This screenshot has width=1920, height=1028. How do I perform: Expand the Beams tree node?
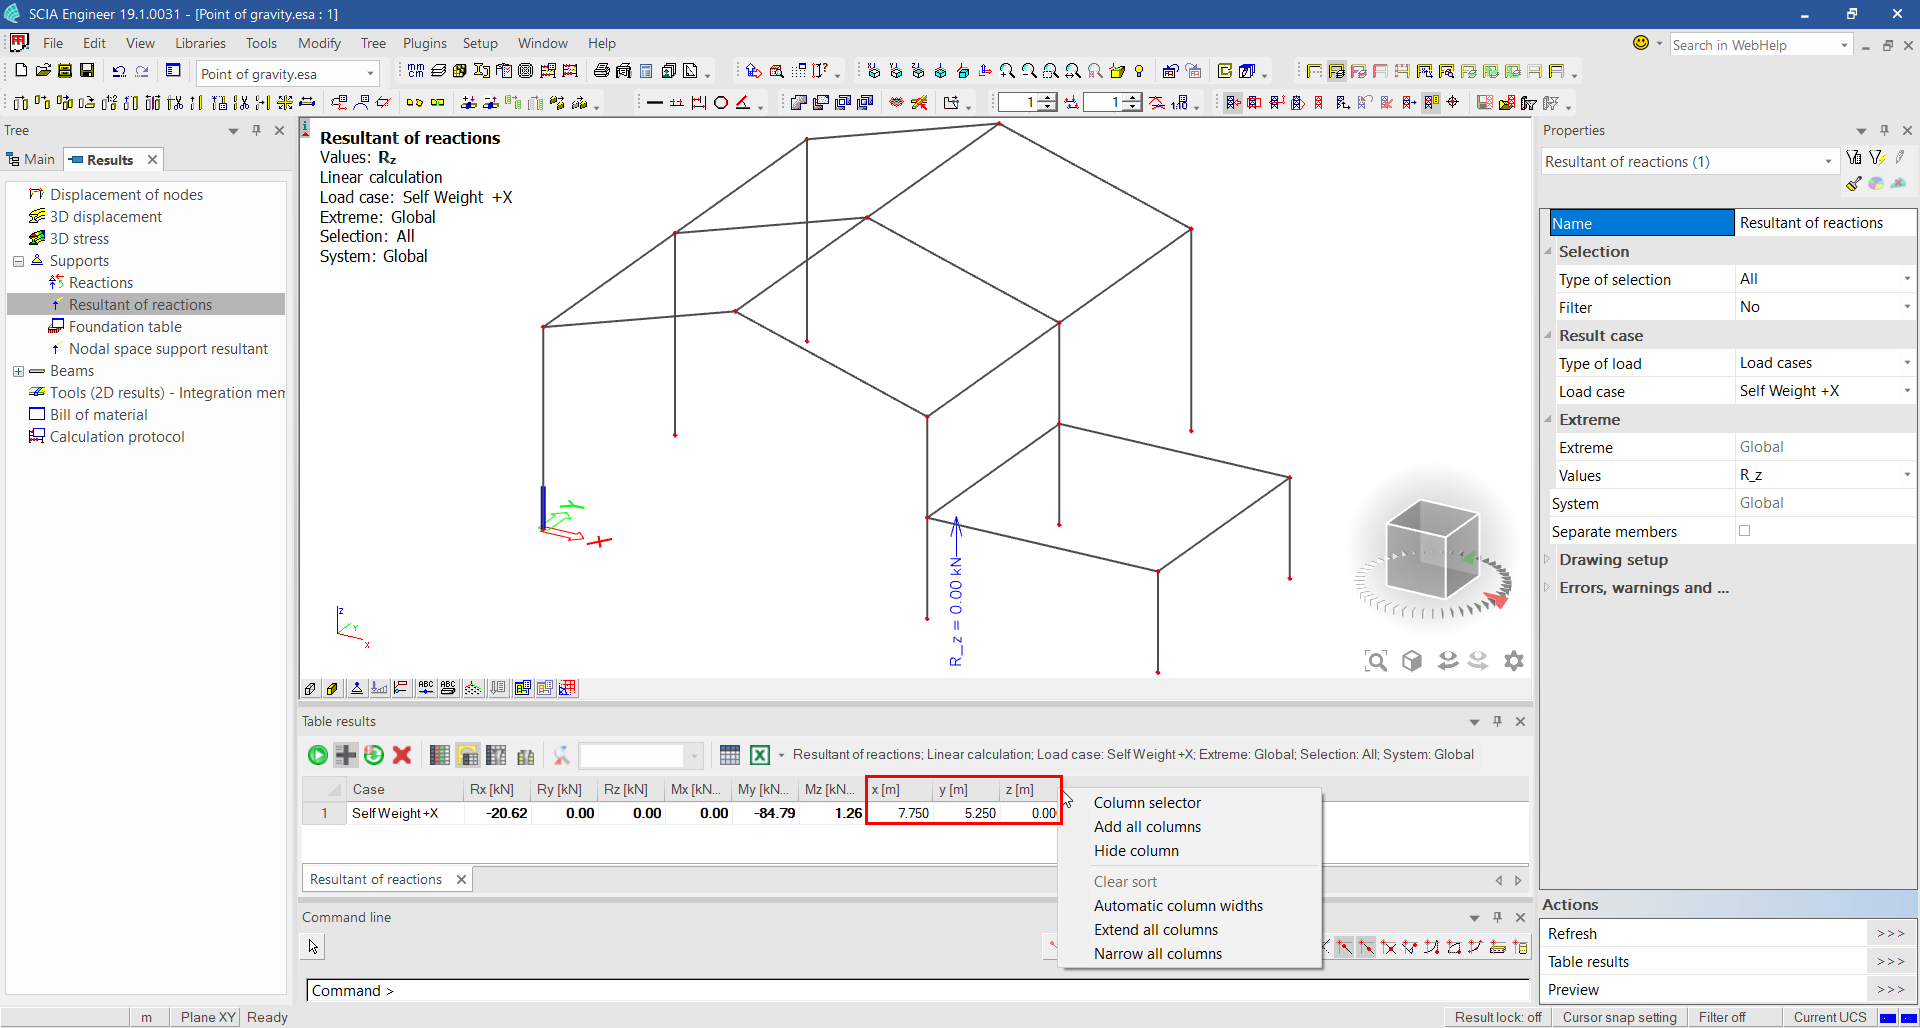click(18, 371)
